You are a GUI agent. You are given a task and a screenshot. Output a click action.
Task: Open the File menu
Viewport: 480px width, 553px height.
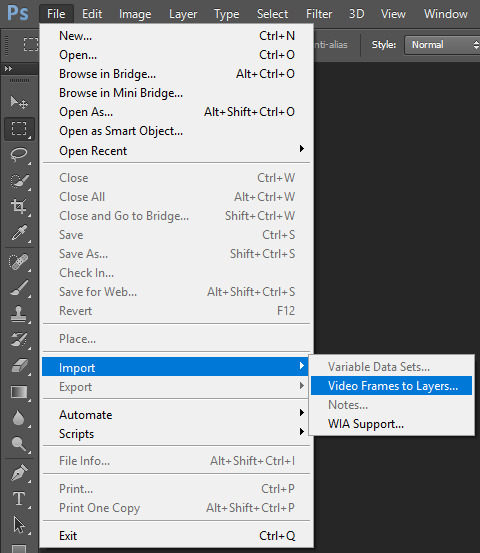(x=56, y=14)
